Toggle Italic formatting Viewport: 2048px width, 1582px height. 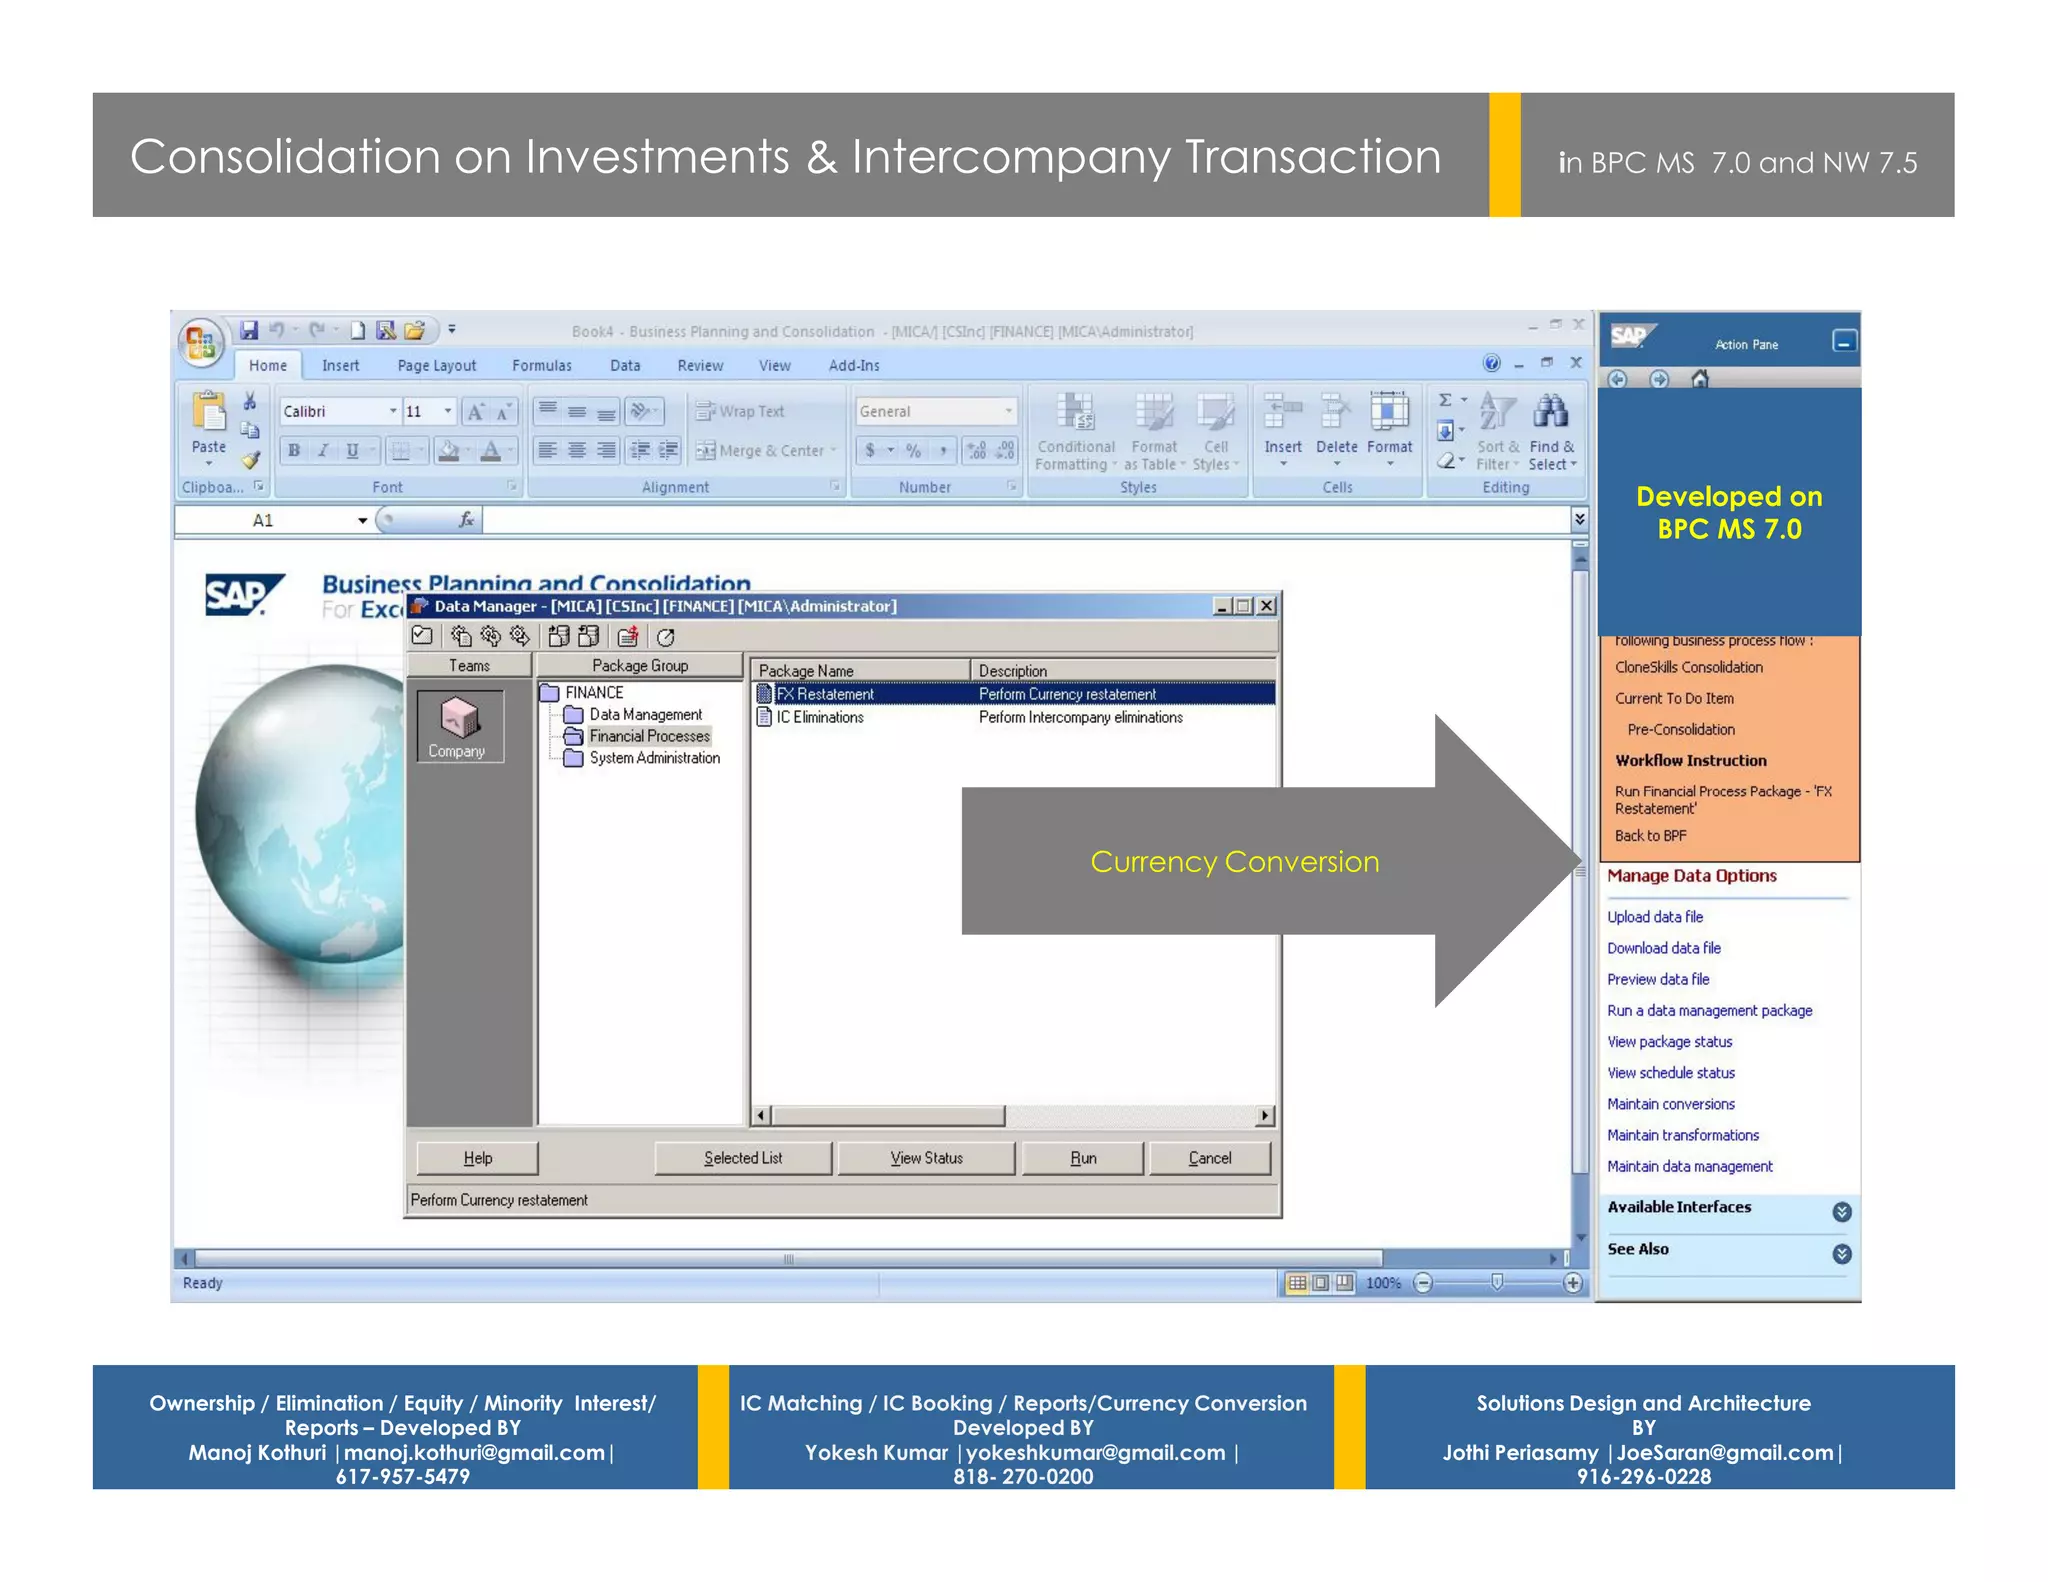pos(322,451)
